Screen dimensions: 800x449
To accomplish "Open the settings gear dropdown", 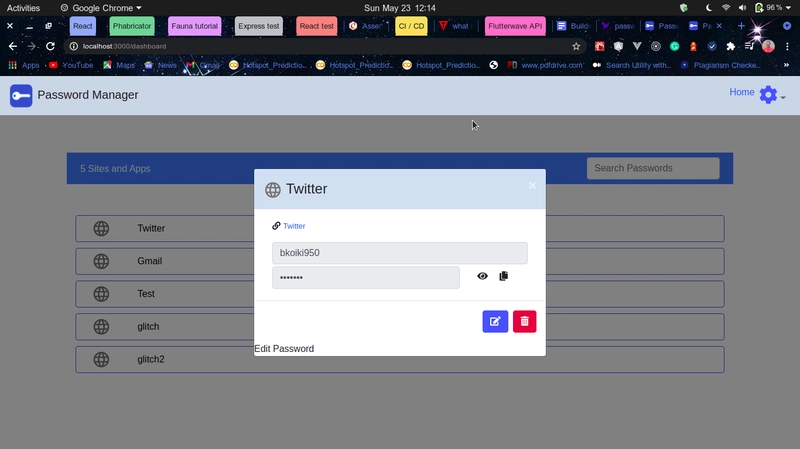I will (x=771, y=95).
